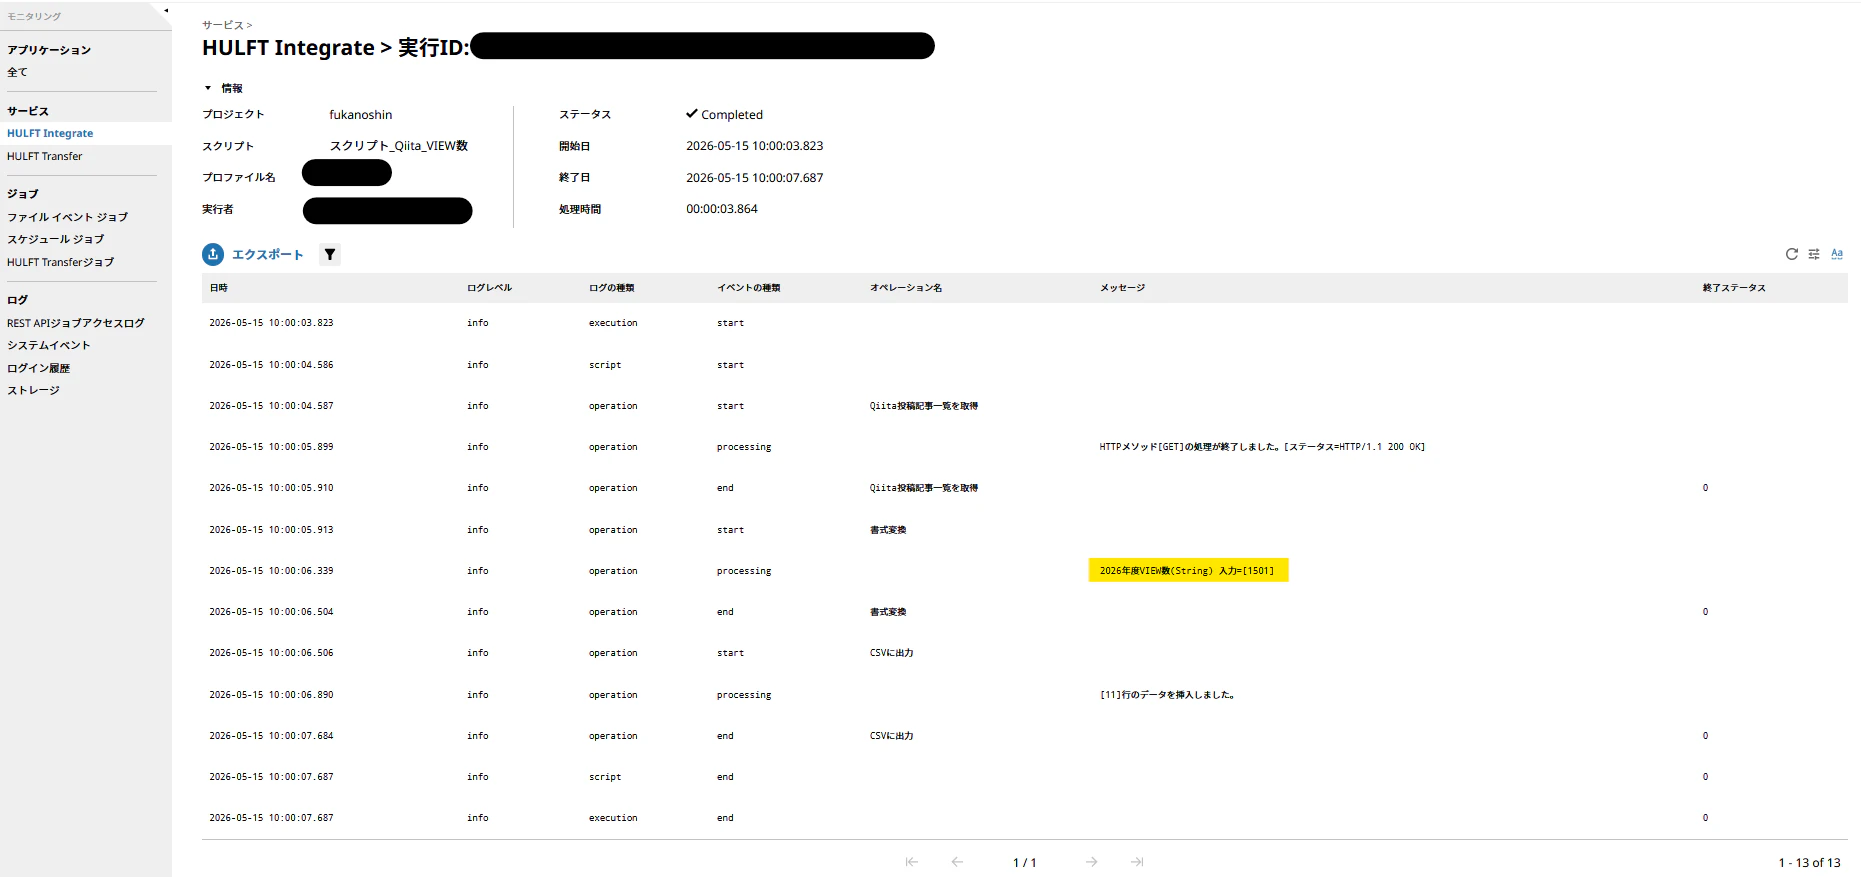
Task: Open ログイン履歴
Action: pyautogui.click(x=39, y=368)
